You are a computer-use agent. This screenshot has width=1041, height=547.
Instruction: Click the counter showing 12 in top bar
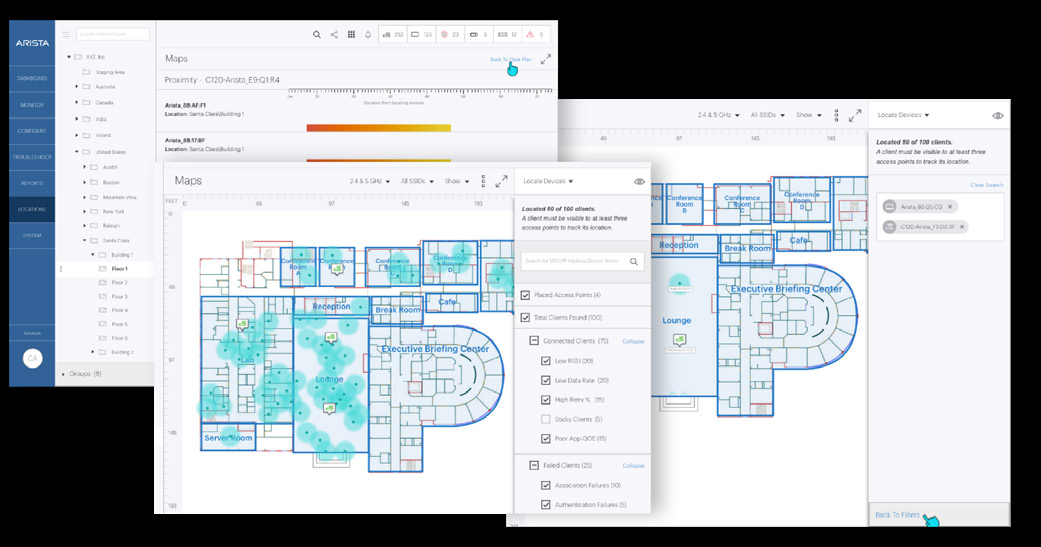point(508,35)
